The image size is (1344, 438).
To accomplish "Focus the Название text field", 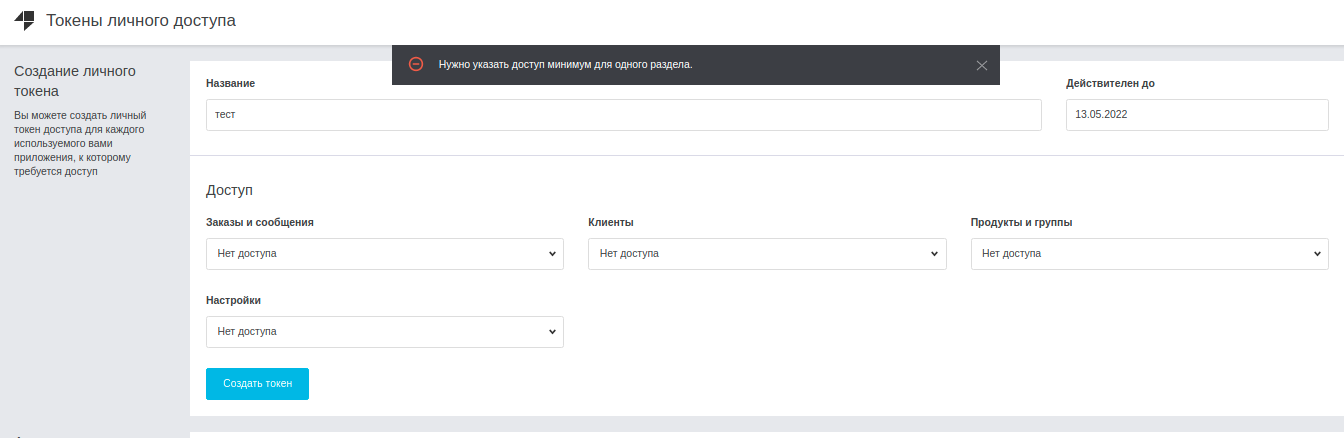I will [624, 115].
